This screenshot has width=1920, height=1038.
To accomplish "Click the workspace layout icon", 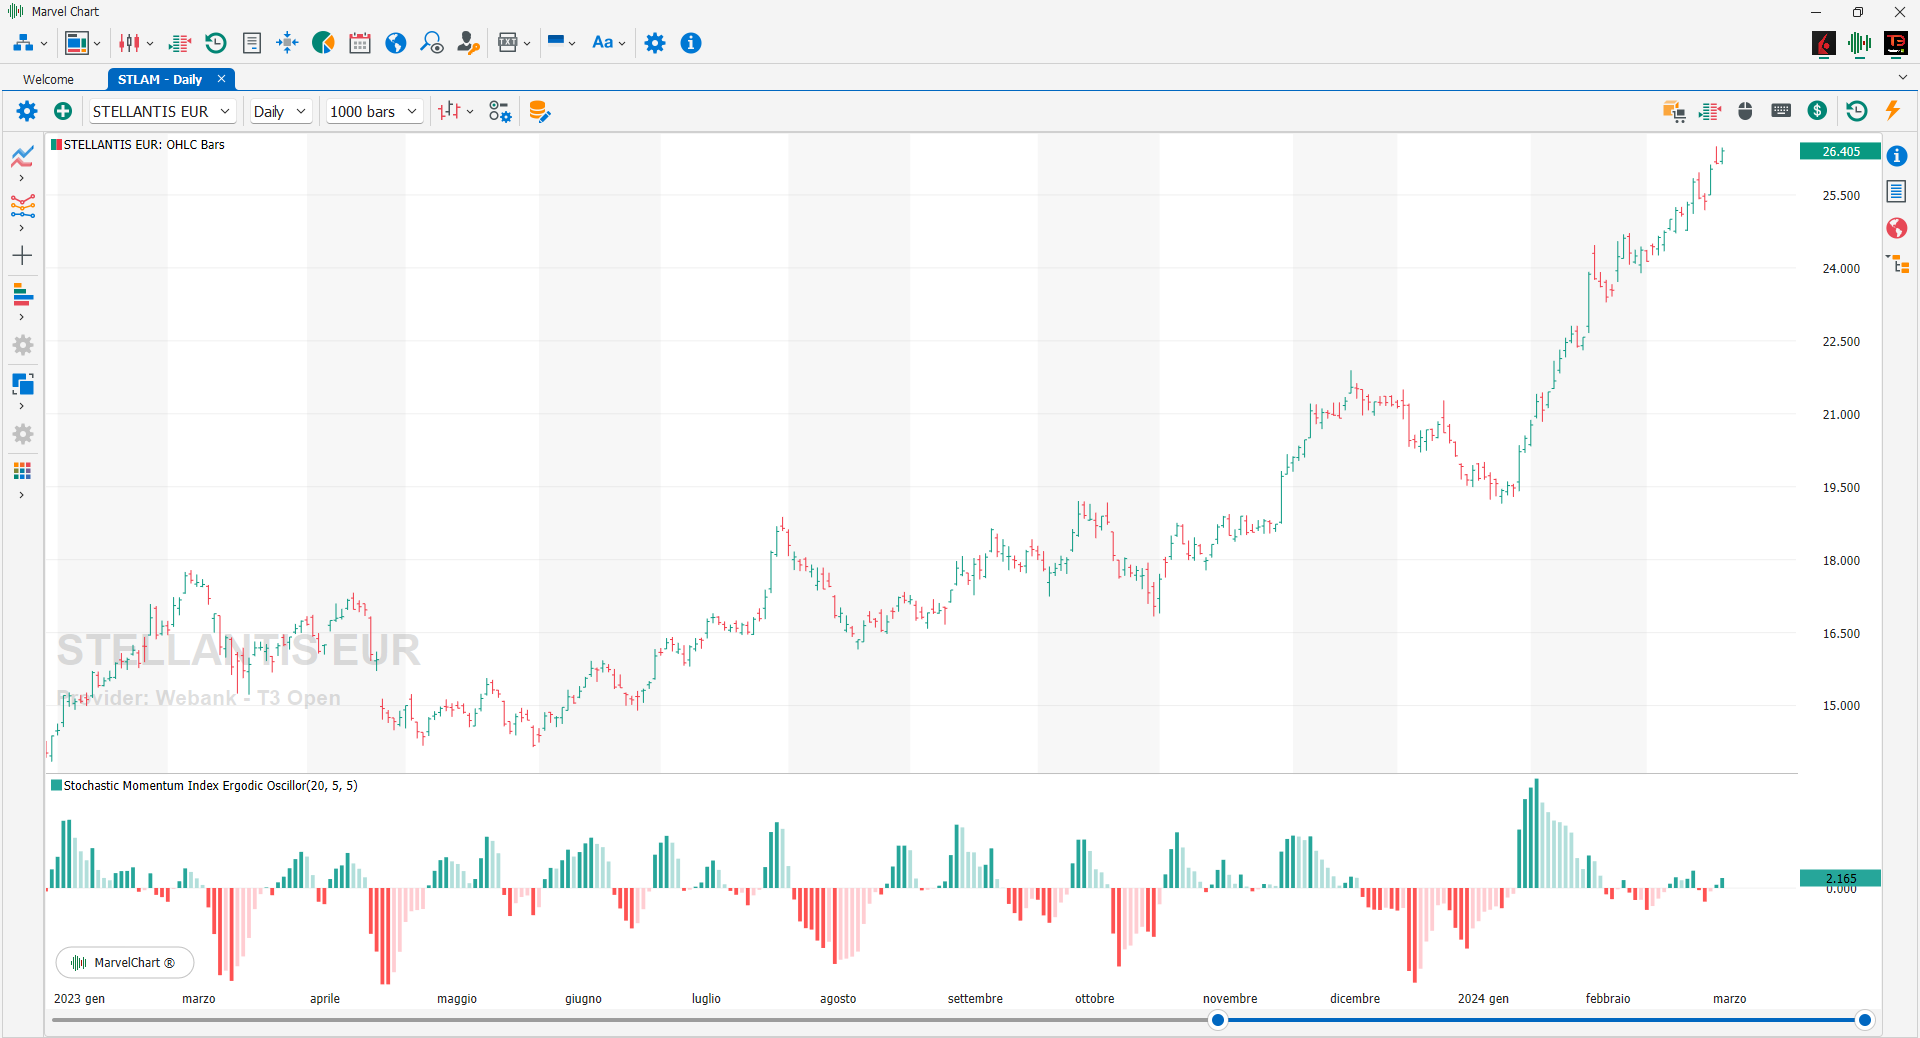I will [77, 43].
